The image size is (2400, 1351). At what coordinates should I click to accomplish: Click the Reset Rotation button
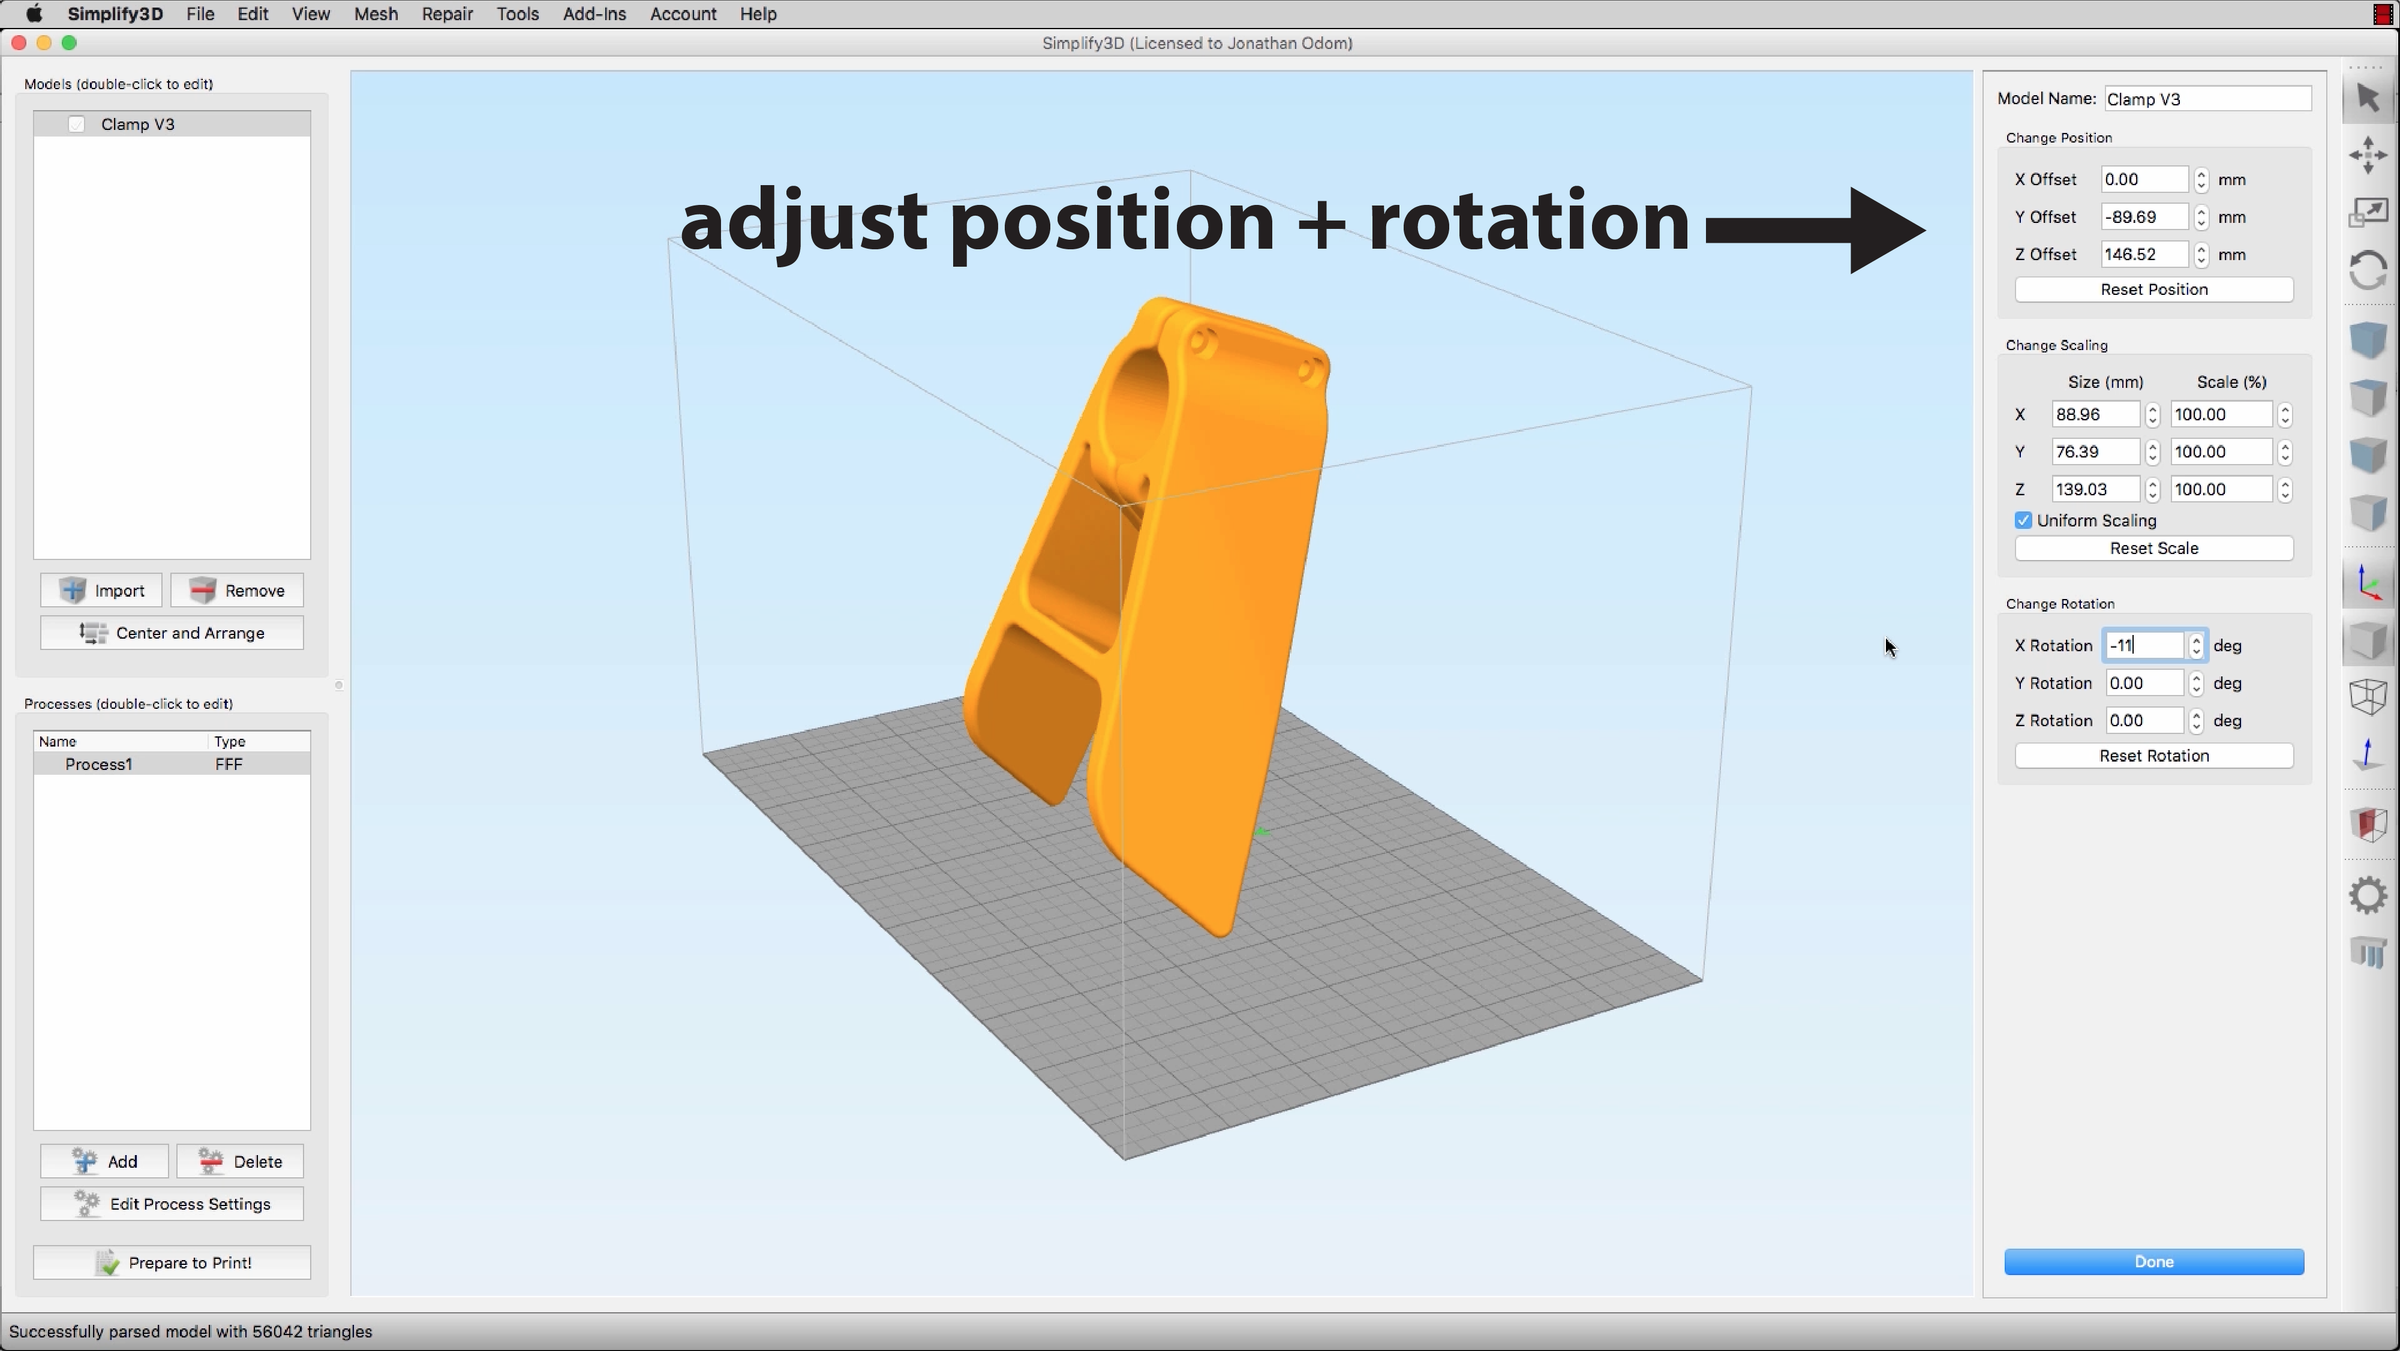pos(2153,756)
